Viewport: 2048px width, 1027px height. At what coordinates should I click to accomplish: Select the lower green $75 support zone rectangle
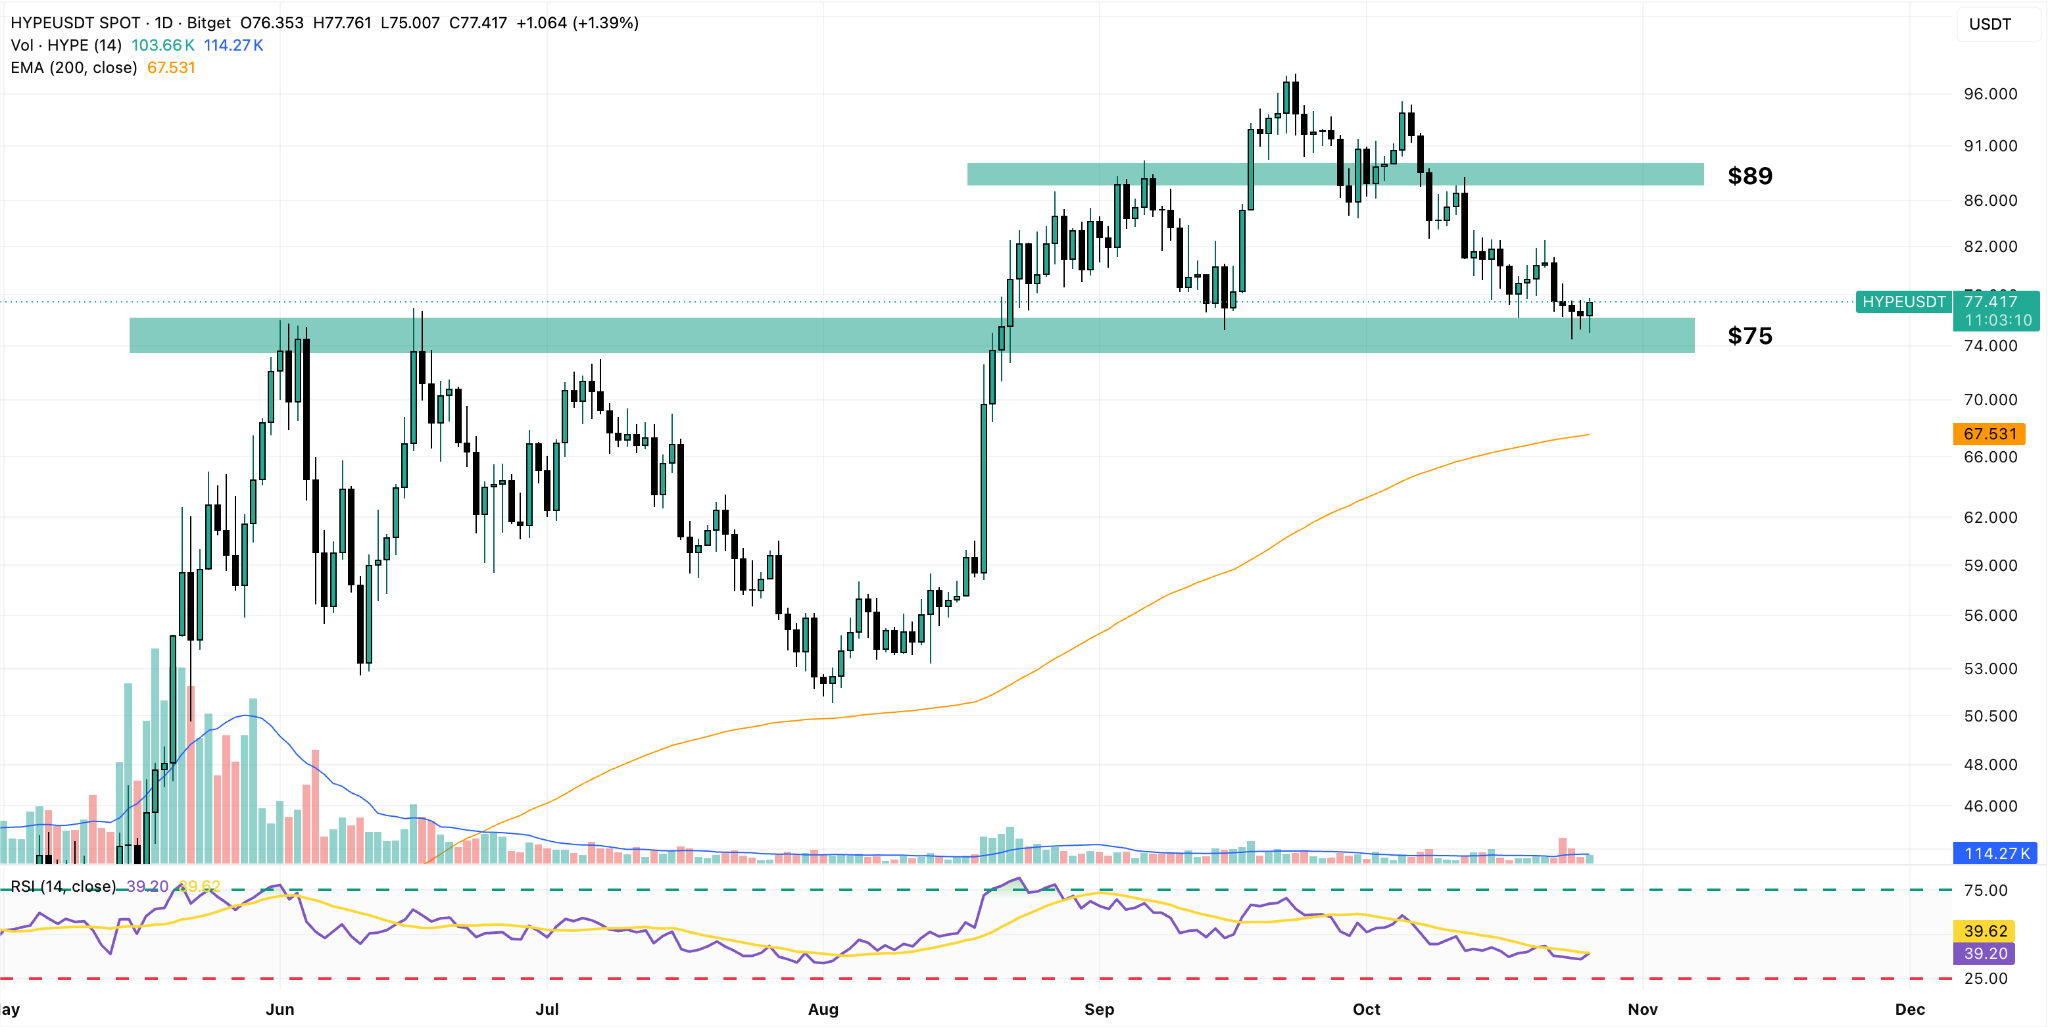(x=912, y=335)
